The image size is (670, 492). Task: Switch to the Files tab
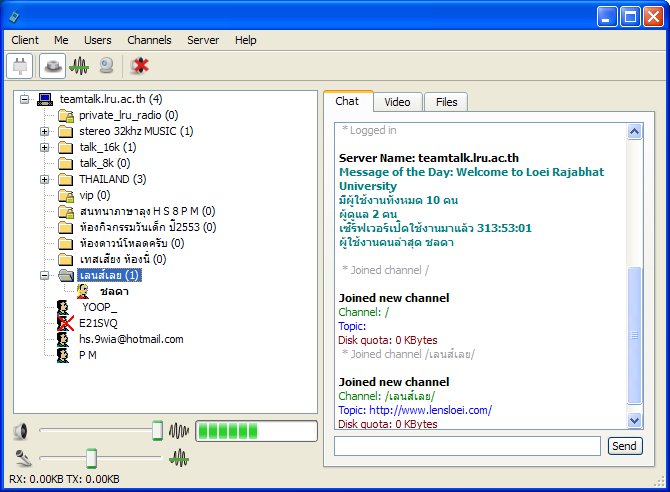coord(446,102)
